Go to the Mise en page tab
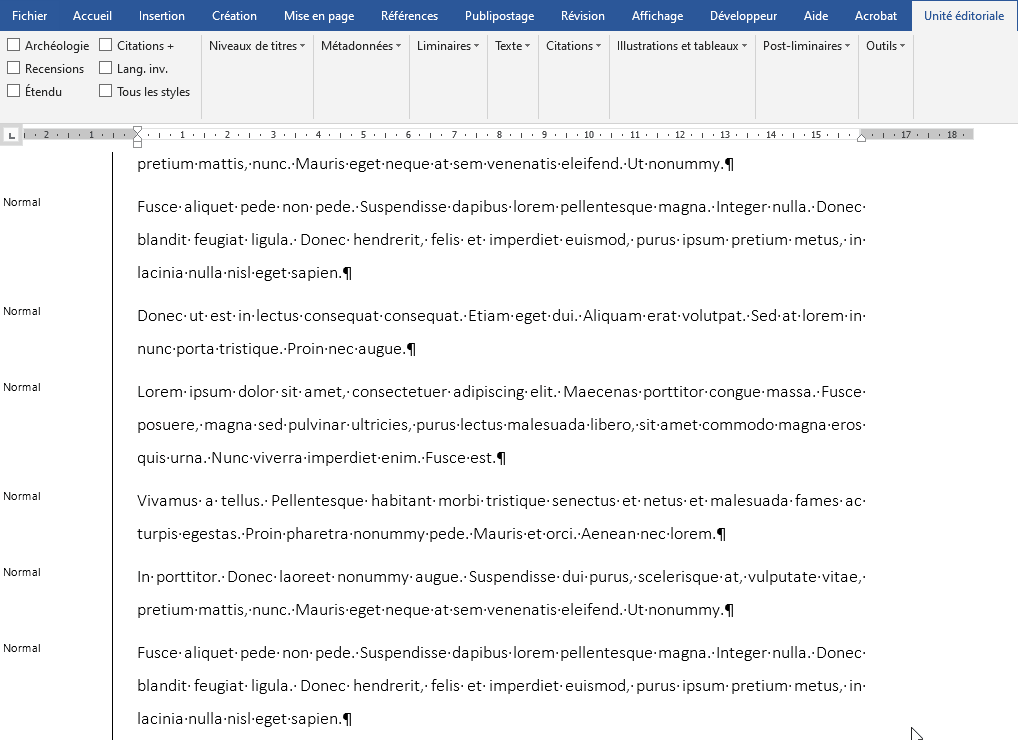 (319, 16)
